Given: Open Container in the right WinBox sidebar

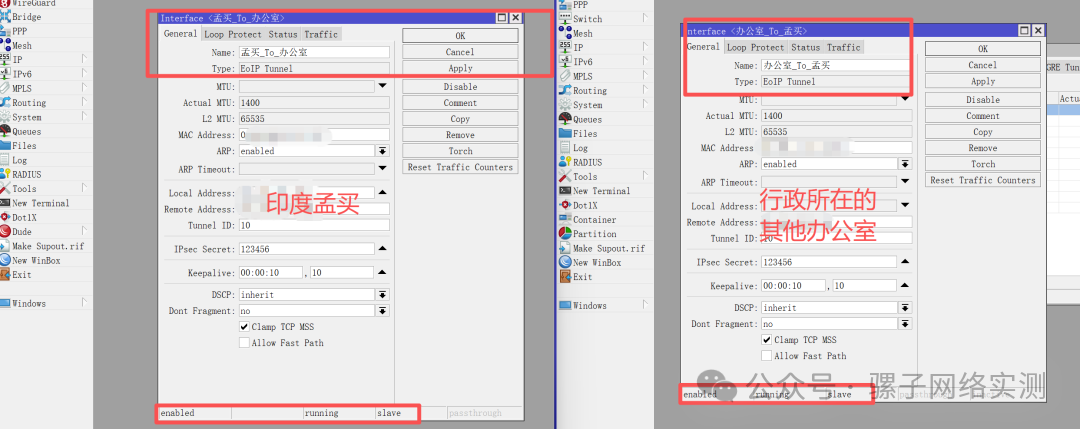Looking at the screenshot, I should click(594, 220).
